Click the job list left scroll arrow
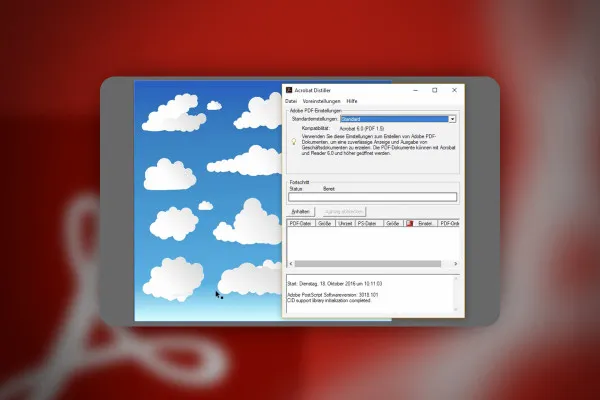This screenshot has width=600, height=400. (x=291, y=263)
